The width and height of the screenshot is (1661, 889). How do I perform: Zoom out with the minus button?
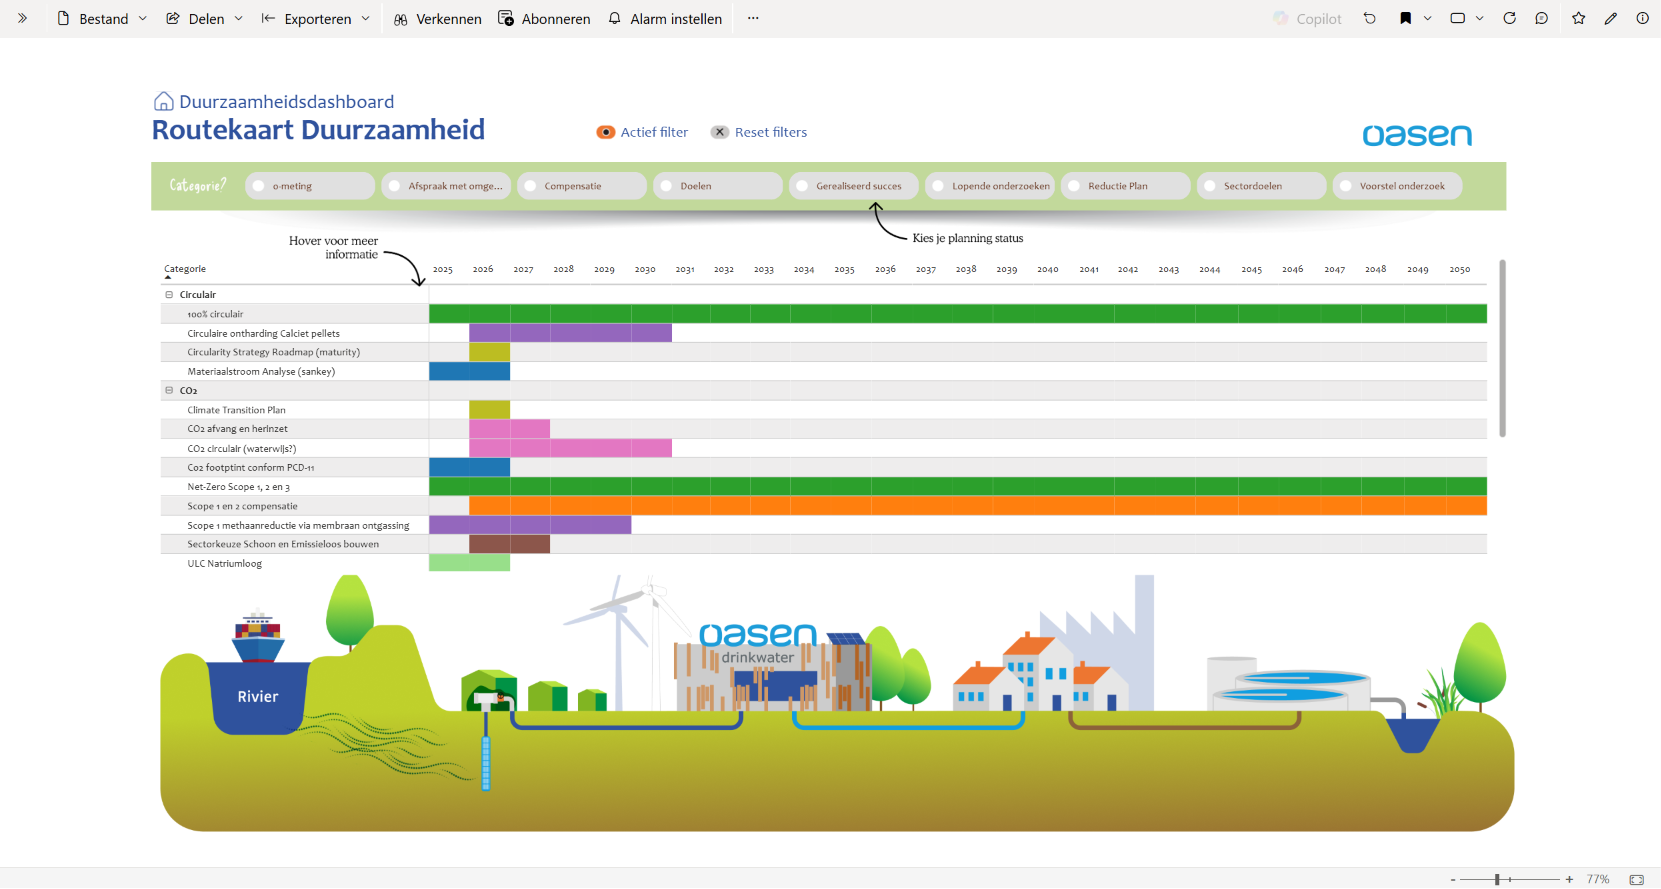[x=1453, y=880]
